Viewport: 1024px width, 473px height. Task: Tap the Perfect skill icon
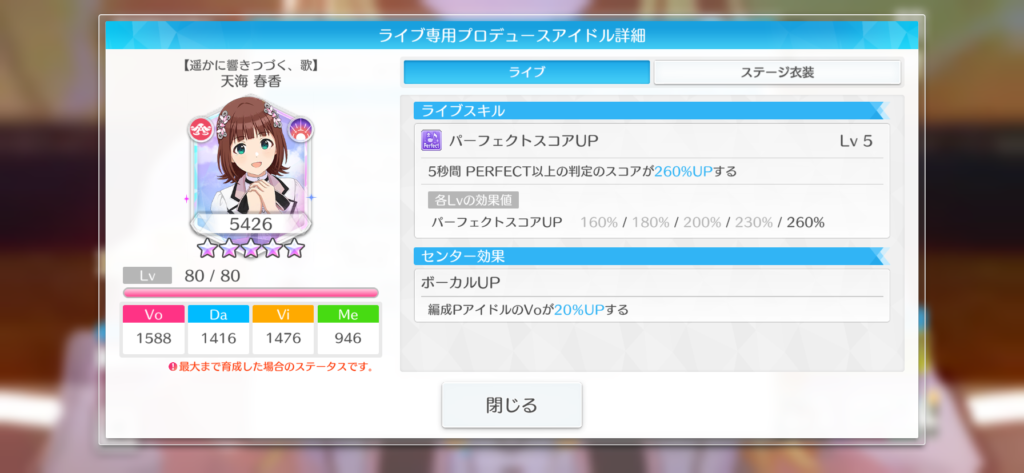431,140
